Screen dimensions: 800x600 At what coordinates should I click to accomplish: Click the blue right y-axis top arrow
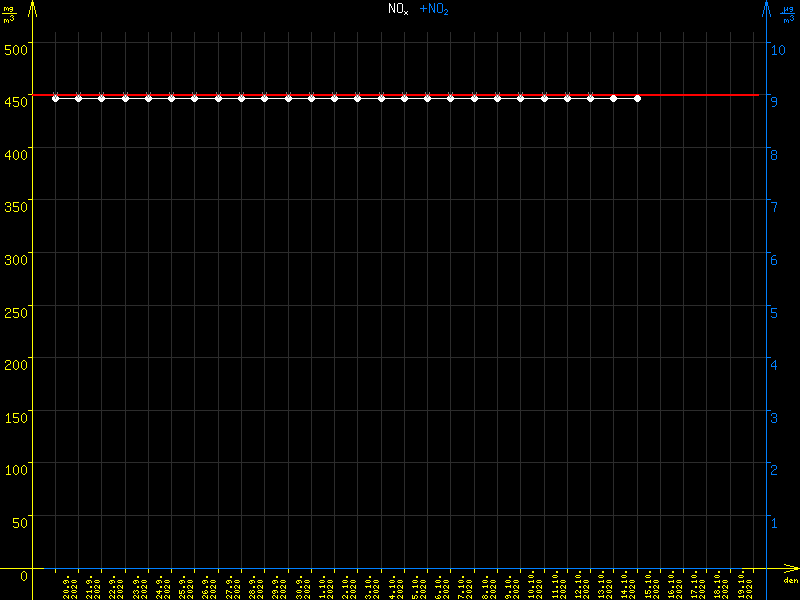point(766,8)
